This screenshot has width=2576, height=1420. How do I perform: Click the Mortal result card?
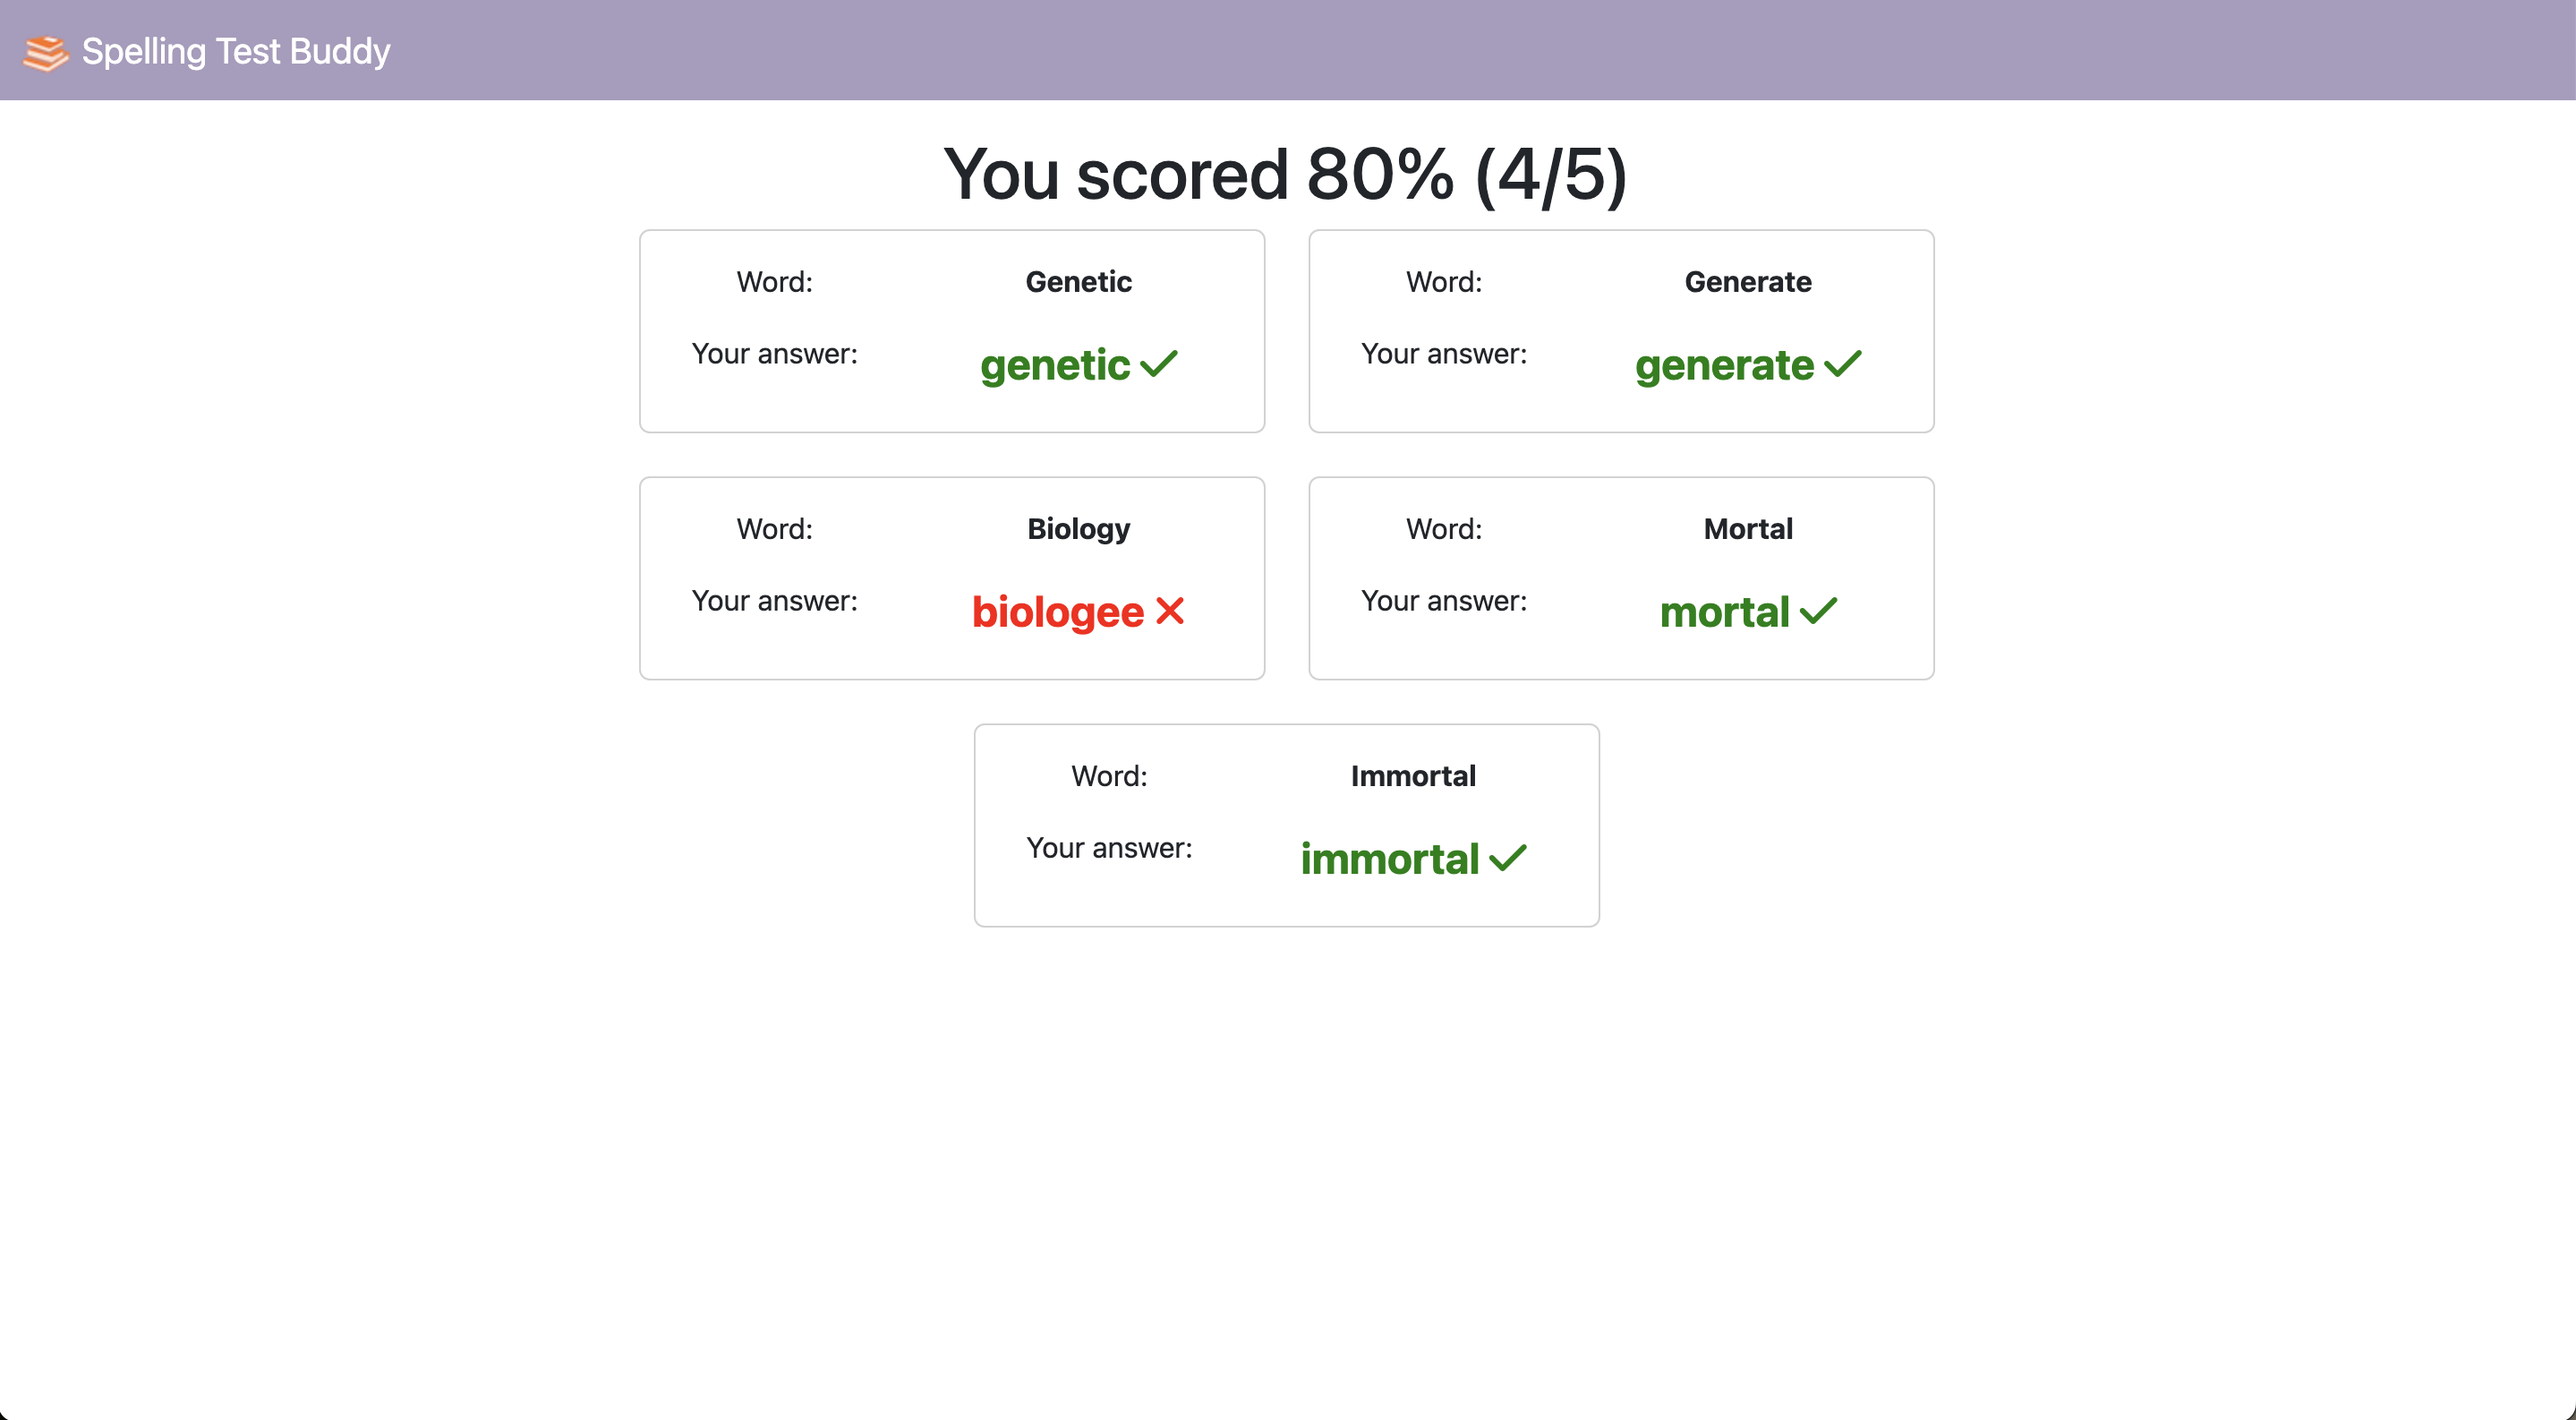[1620, 578]
